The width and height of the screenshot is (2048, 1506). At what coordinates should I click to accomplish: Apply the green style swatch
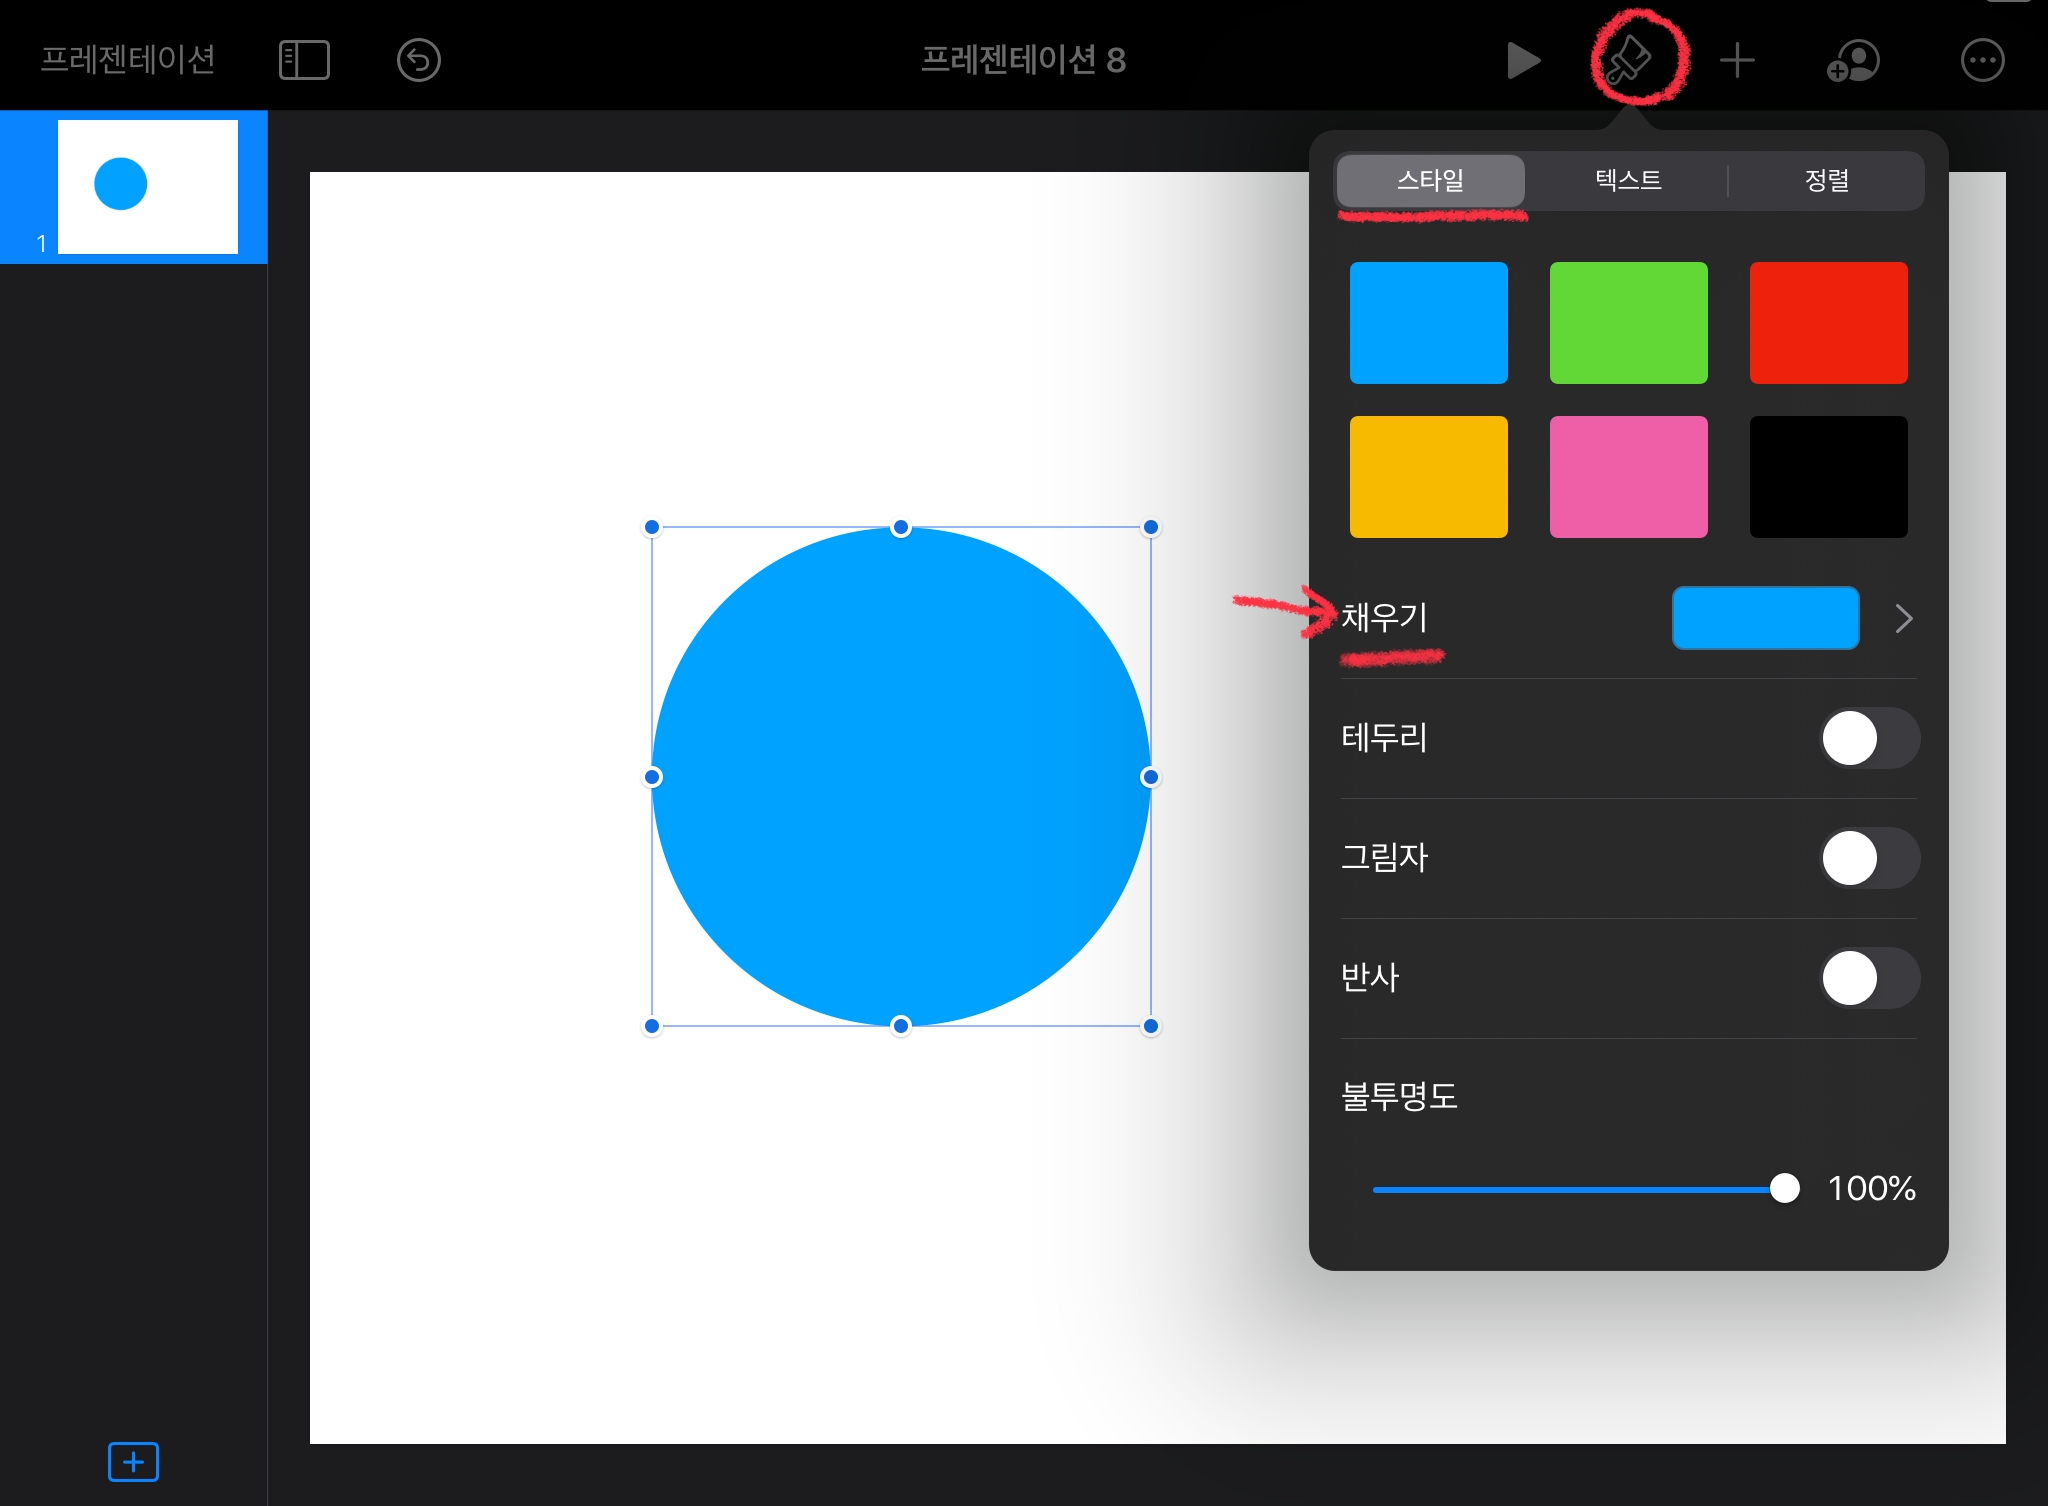point(1628,322)
